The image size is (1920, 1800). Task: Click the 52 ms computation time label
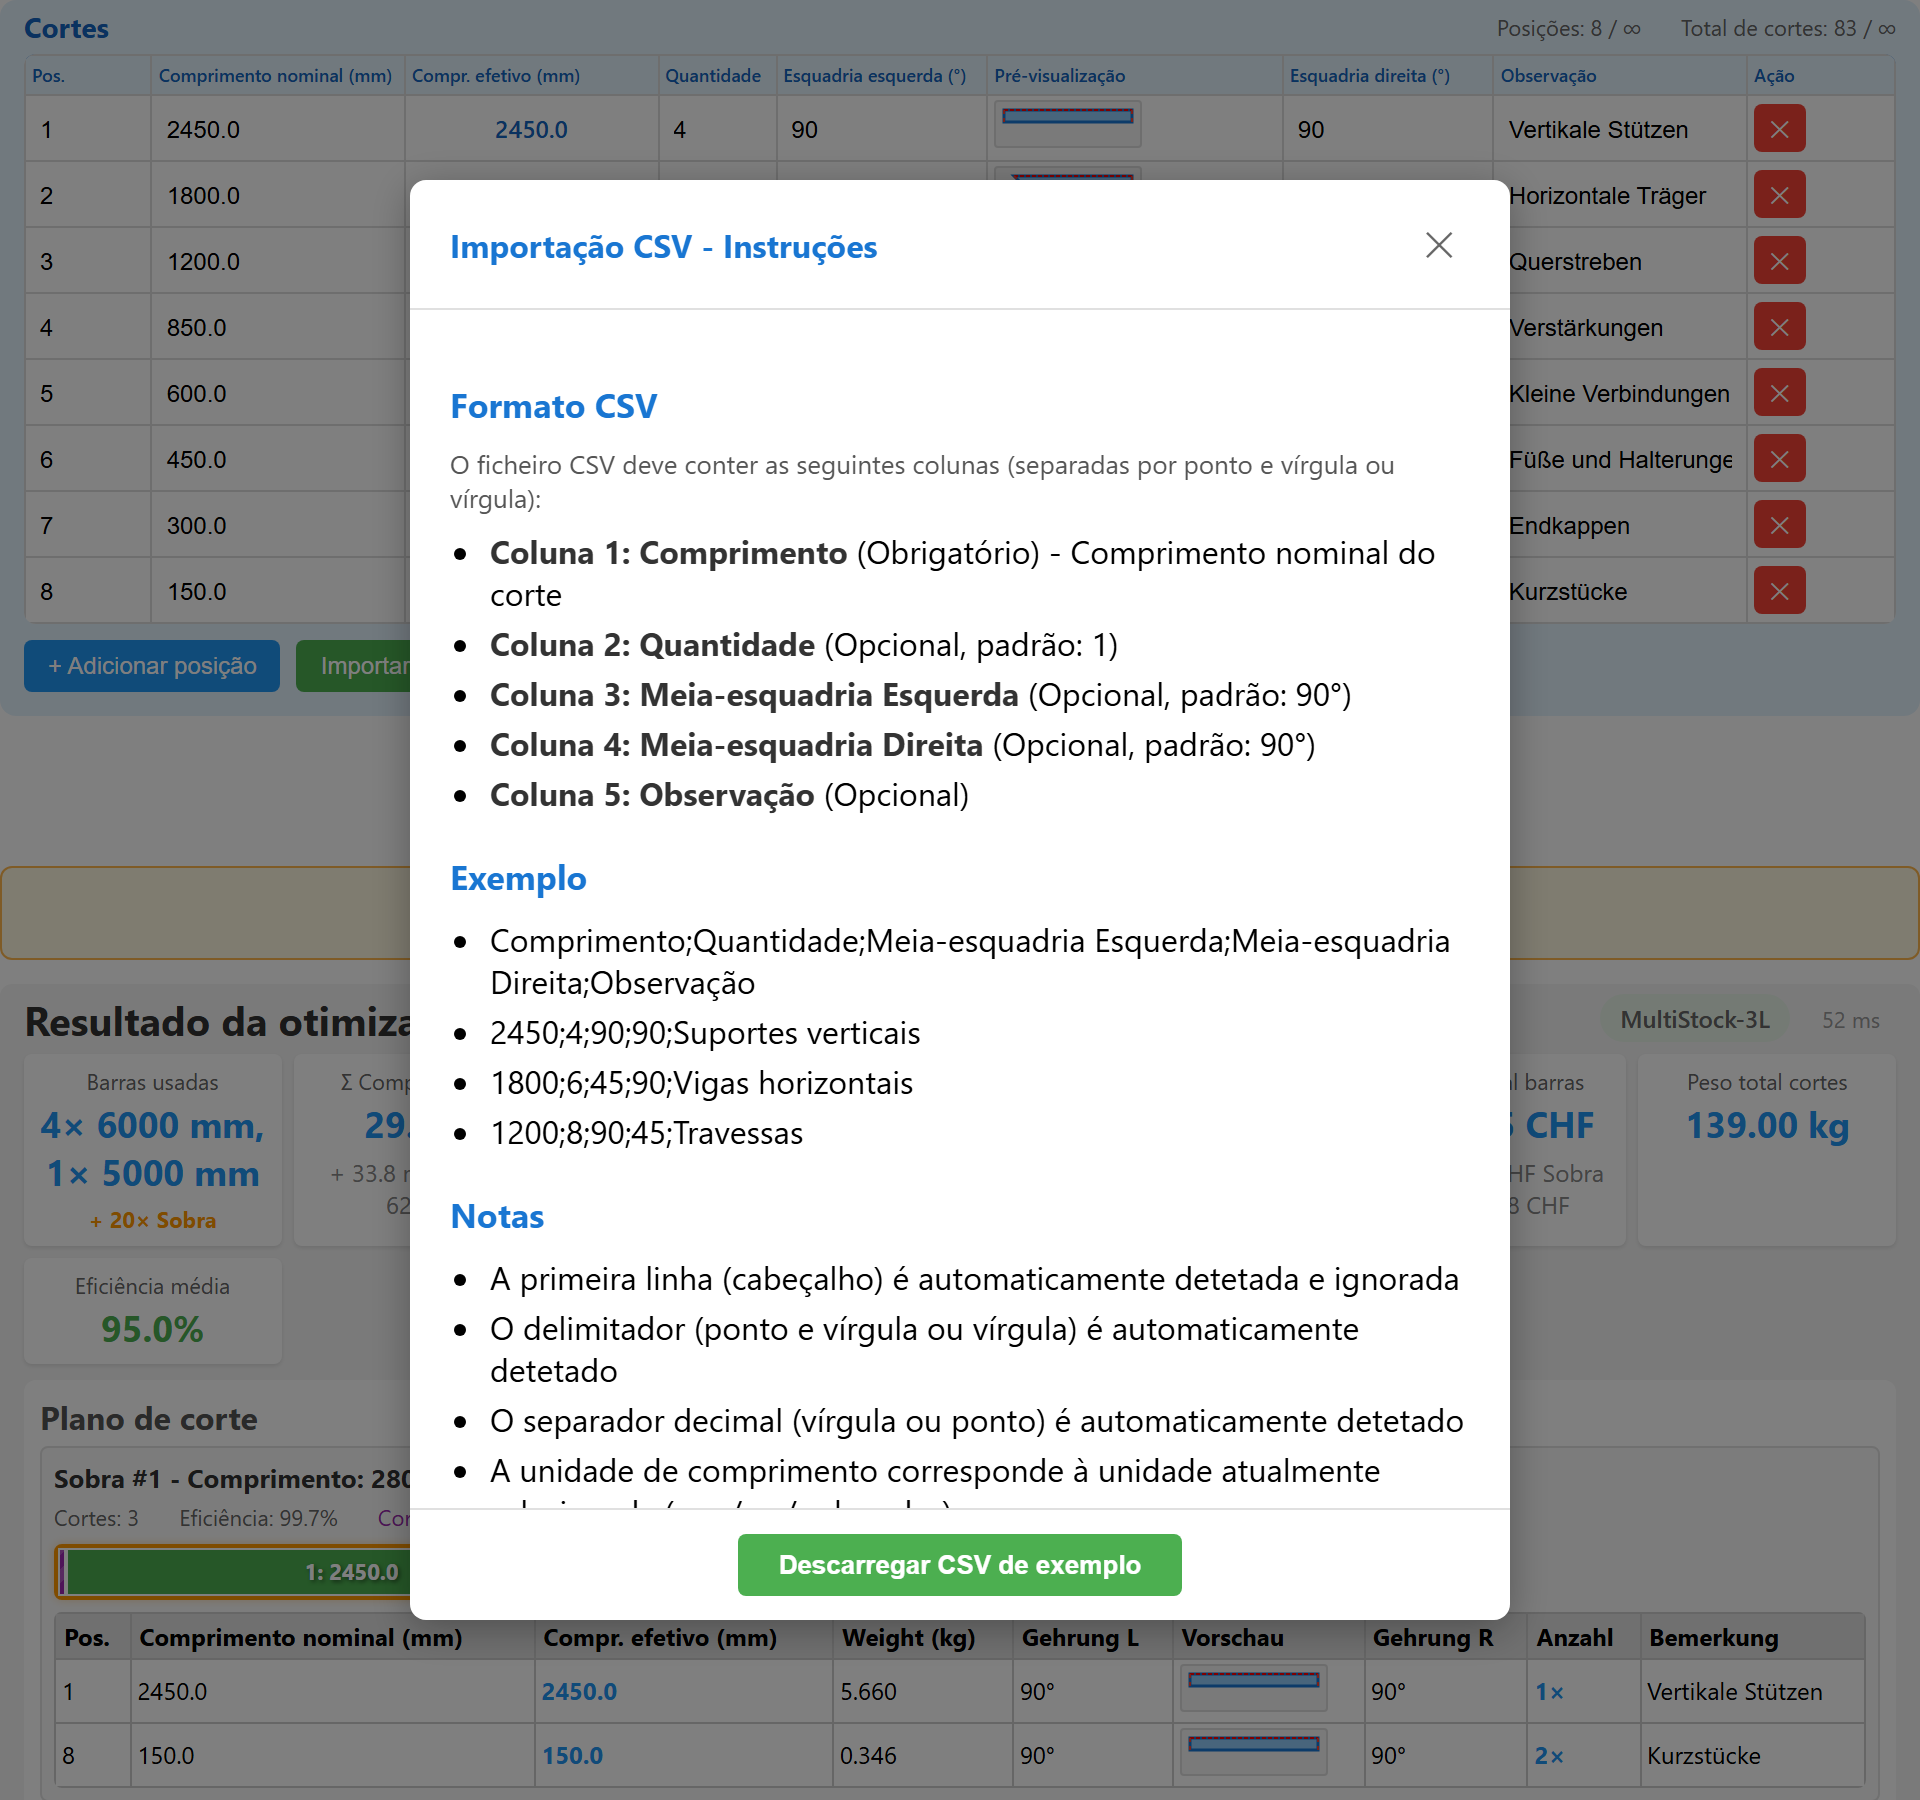pyautogui.click(x=1850, y=1020)
